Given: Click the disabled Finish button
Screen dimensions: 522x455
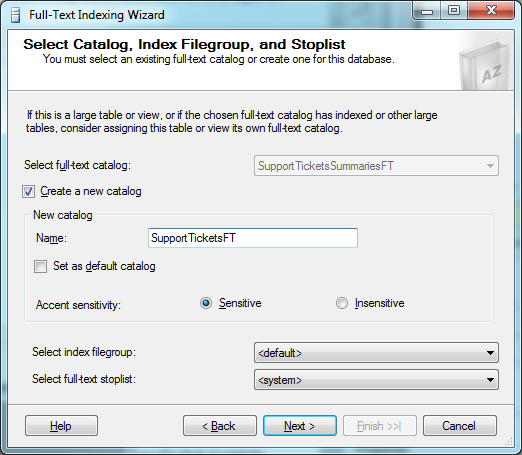Looking at the screenshot, I should (x=380, y=426).
